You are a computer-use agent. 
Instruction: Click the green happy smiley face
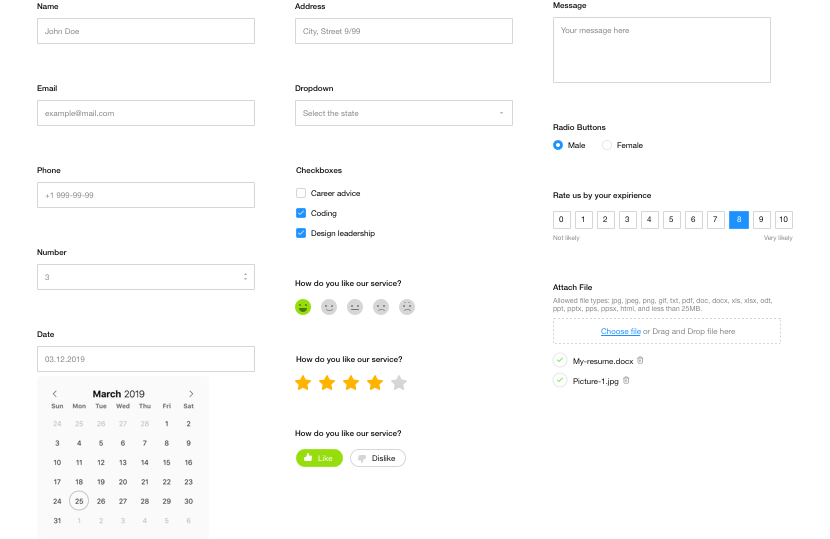click(x=303, y=307)
